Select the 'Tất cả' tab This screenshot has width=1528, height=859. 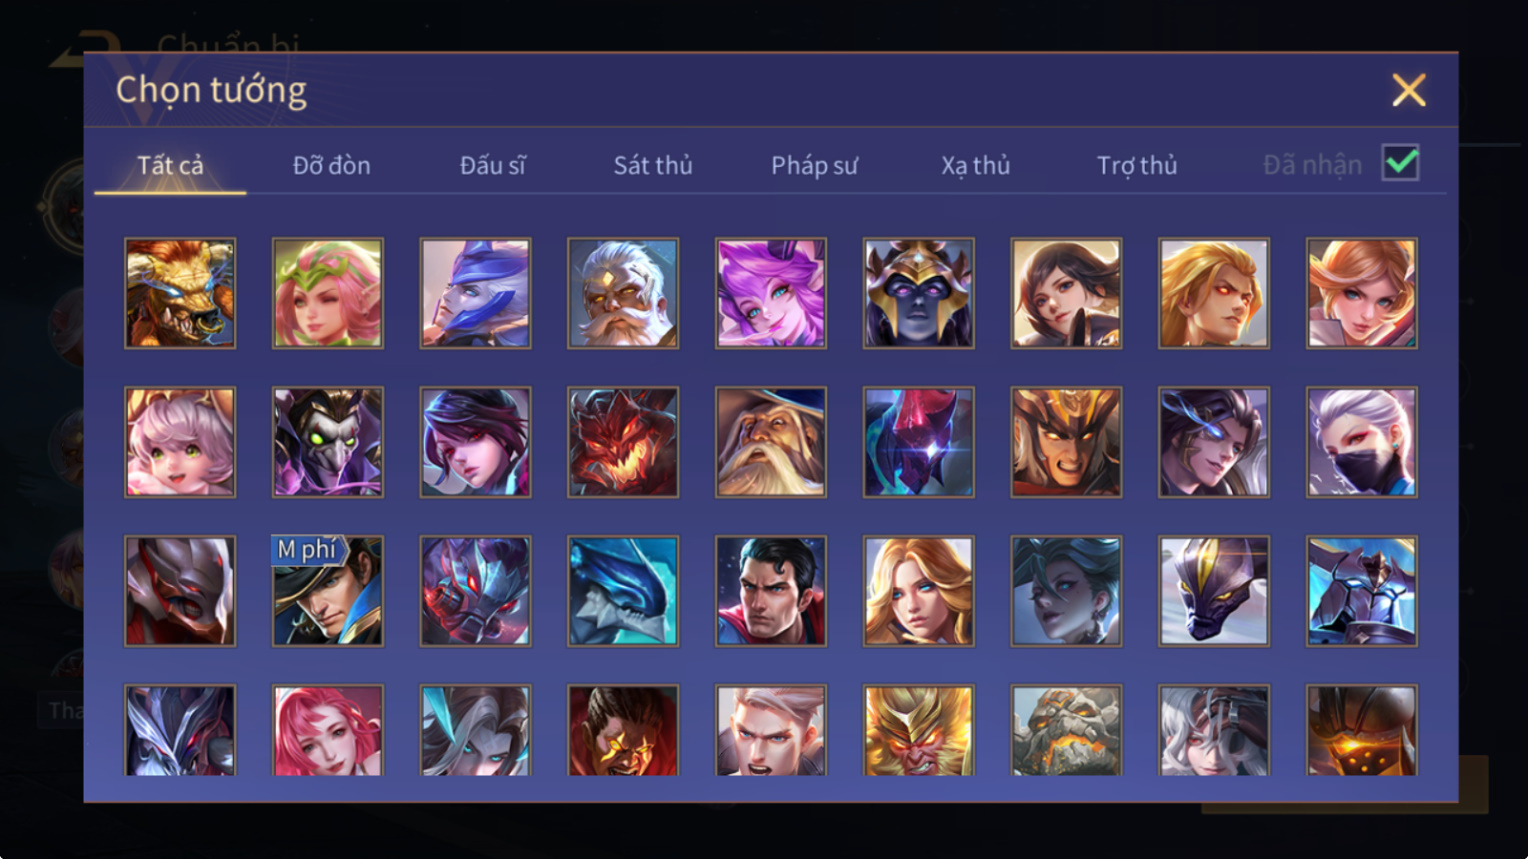click(x=170, y=165)
